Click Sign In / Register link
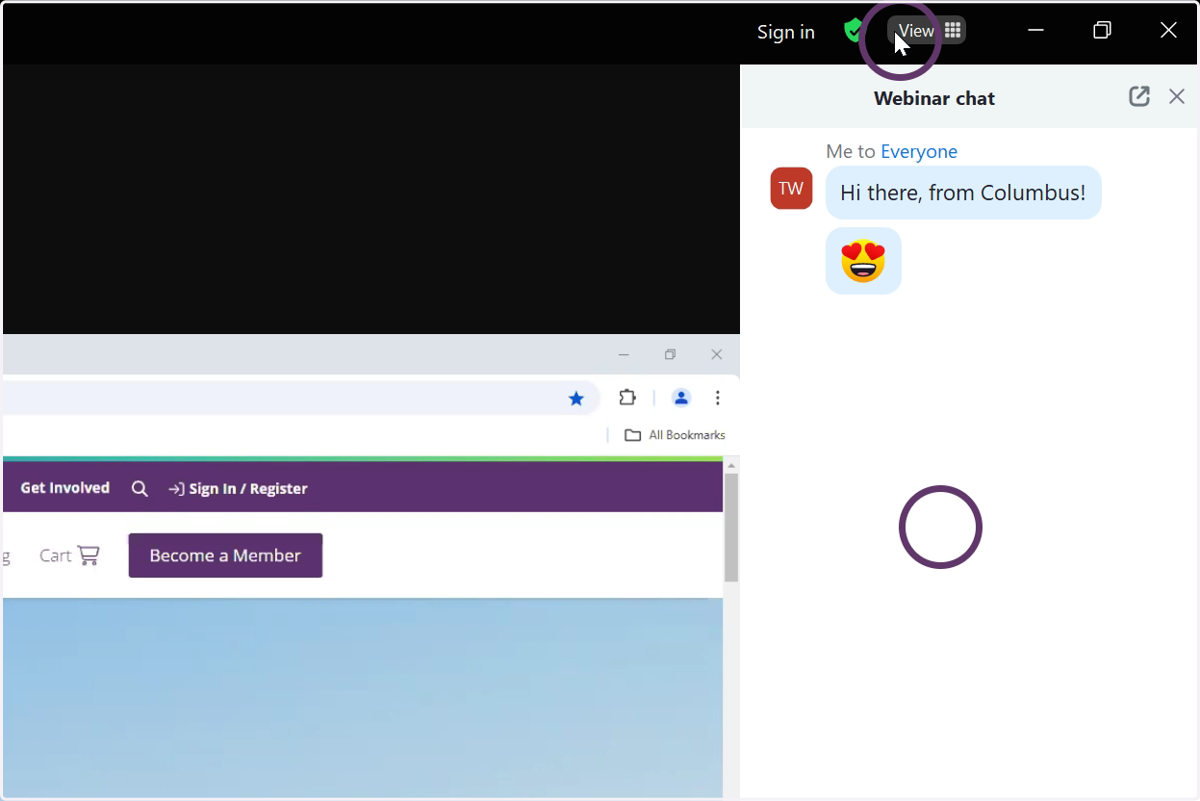 point(238,489)
